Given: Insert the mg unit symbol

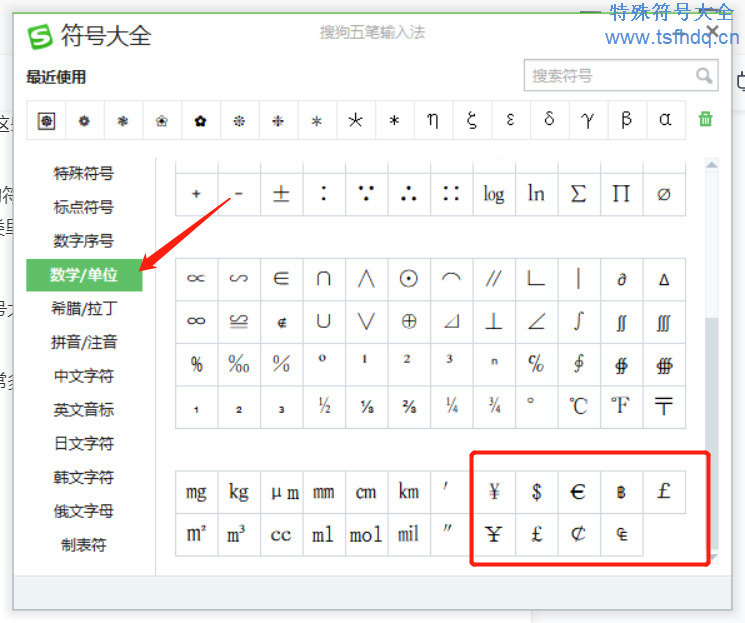Looking at the screenshot, I should [196, 492].
